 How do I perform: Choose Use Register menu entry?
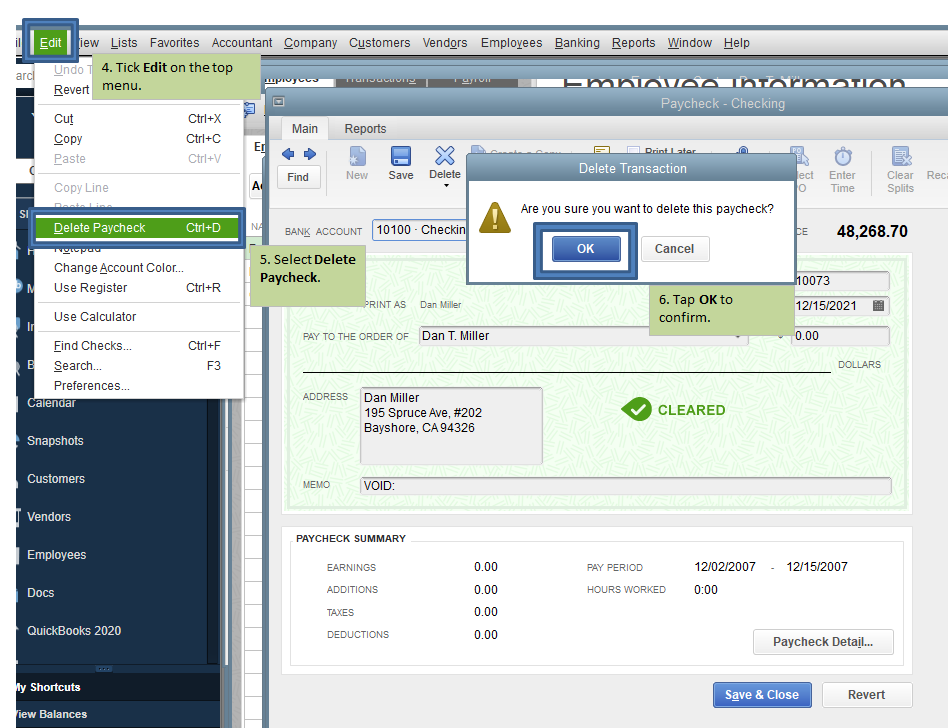pos(137,288)
